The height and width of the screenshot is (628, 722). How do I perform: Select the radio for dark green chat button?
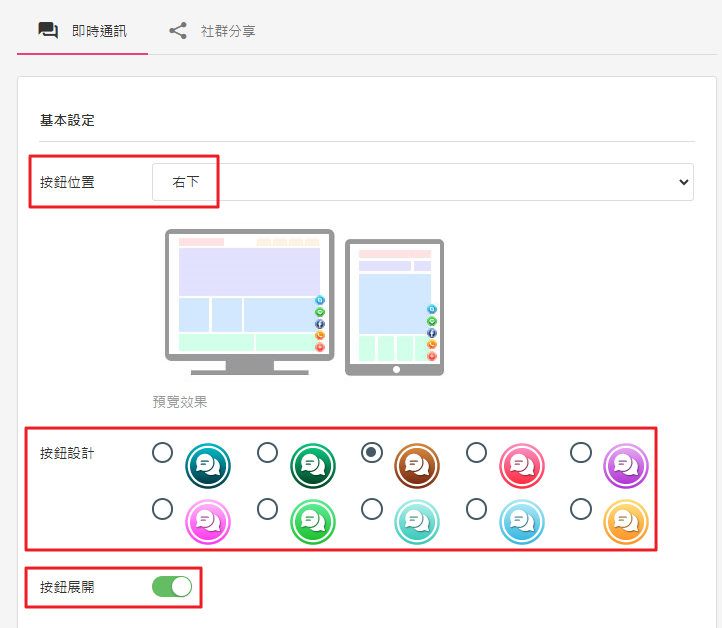tap(268, 453)
